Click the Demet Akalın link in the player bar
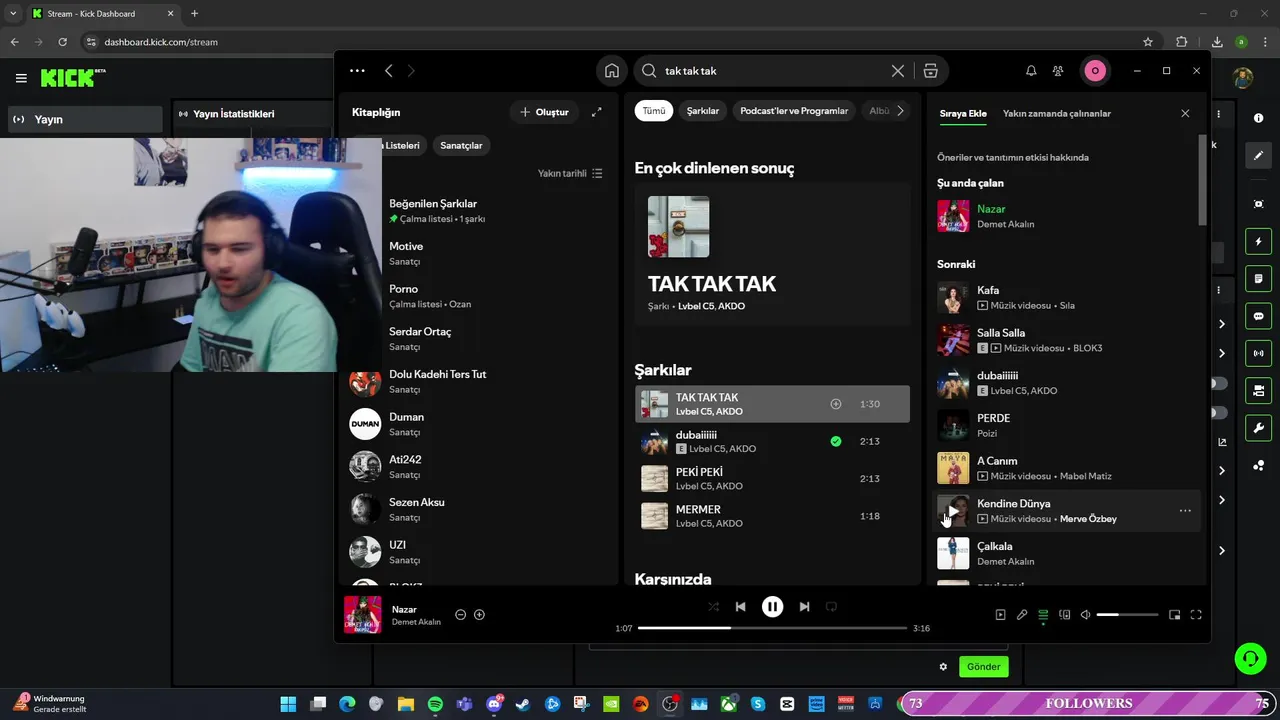Image resolution: width=1280 pixels, height=720 pixels. click(x=416, y=622)
